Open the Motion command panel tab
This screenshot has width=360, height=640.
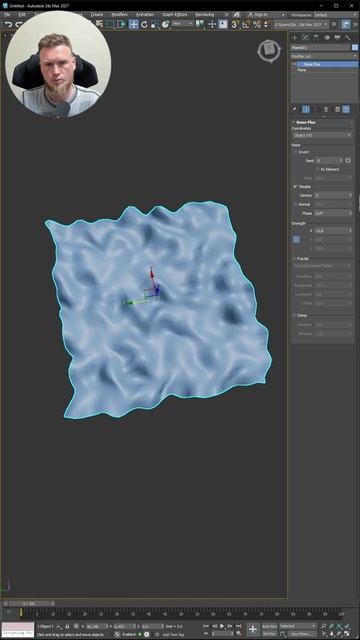click(x=327, y=38)
